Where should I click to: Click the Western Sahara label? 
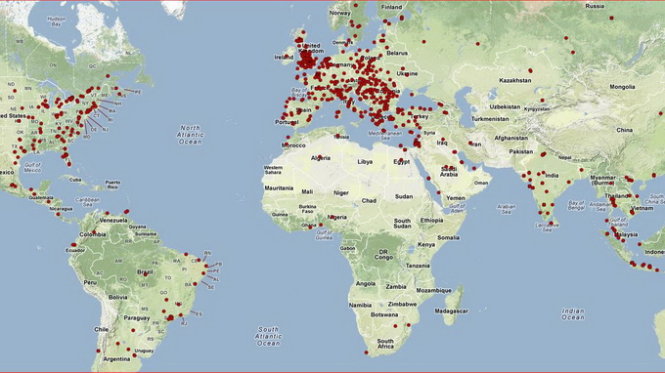(x=273, y=170)
